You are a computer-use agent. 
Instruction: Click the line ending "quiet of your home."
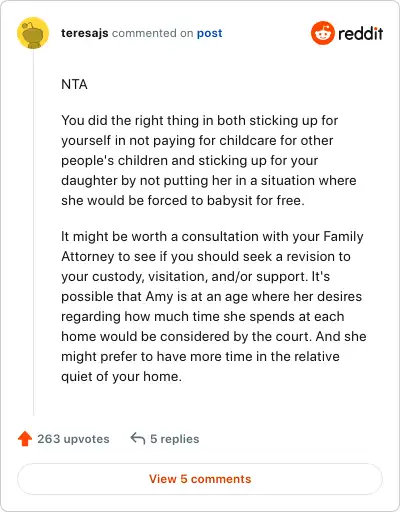121,376
